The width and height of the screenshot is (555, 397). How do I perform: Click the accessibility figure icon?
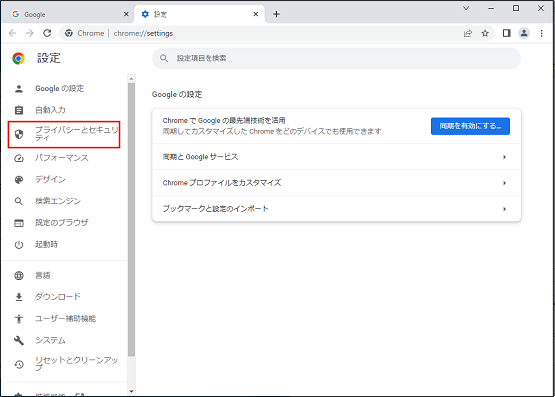click(19, 319)
